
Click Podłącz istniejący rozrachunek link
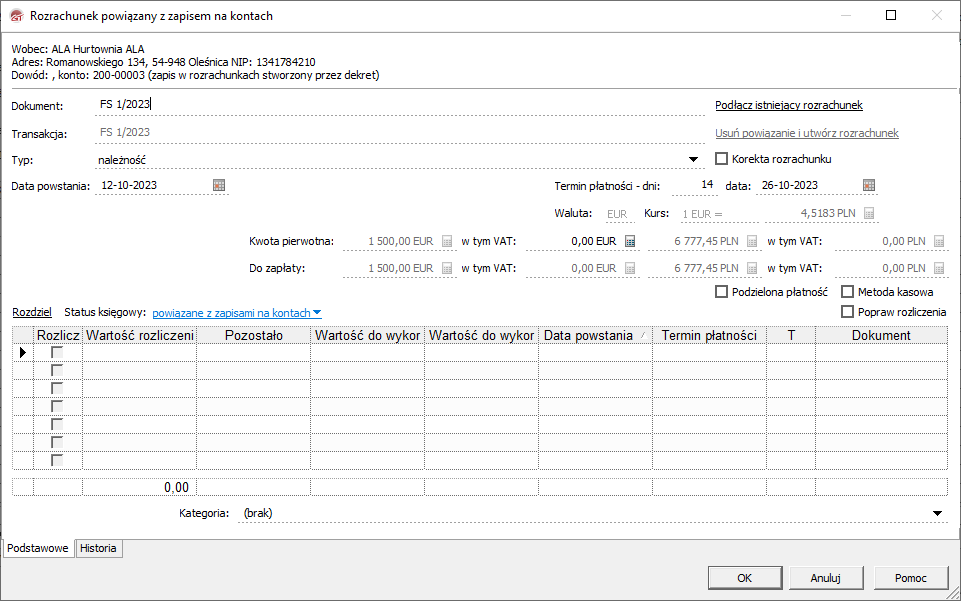click(x=789, y=105)
